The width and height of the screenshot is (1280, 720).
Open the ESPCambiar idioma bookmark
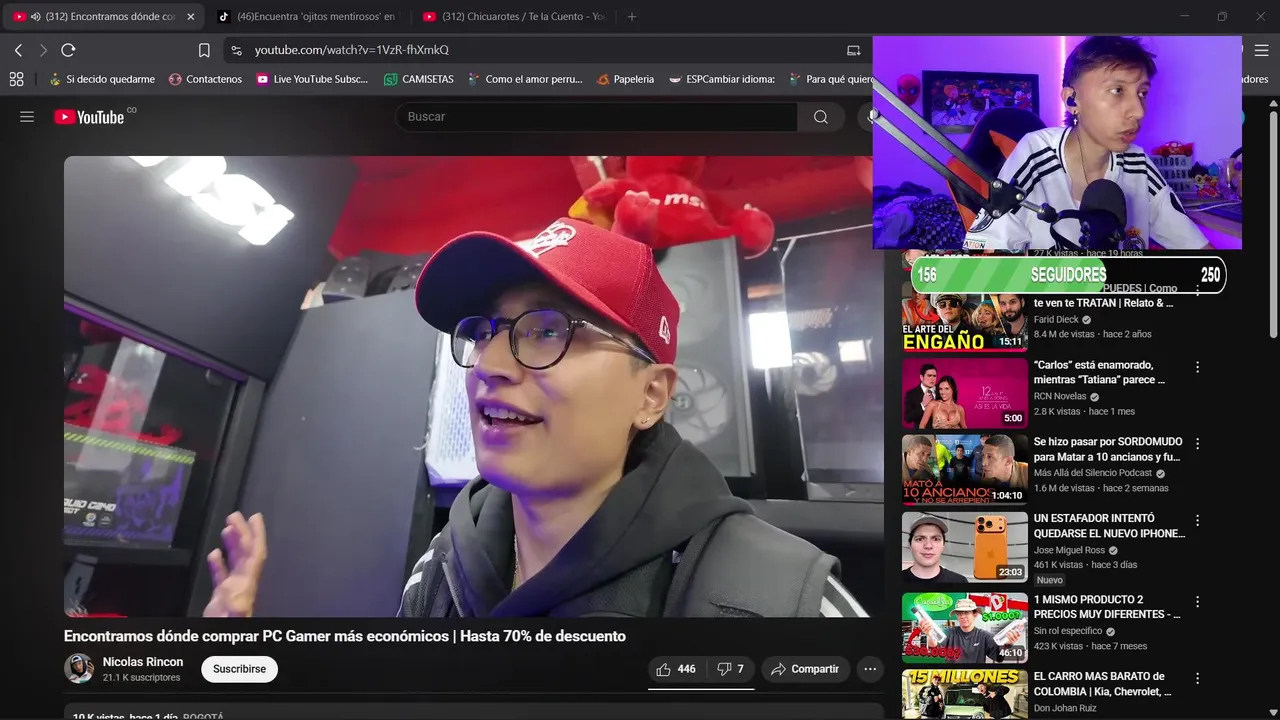[722, 79]
